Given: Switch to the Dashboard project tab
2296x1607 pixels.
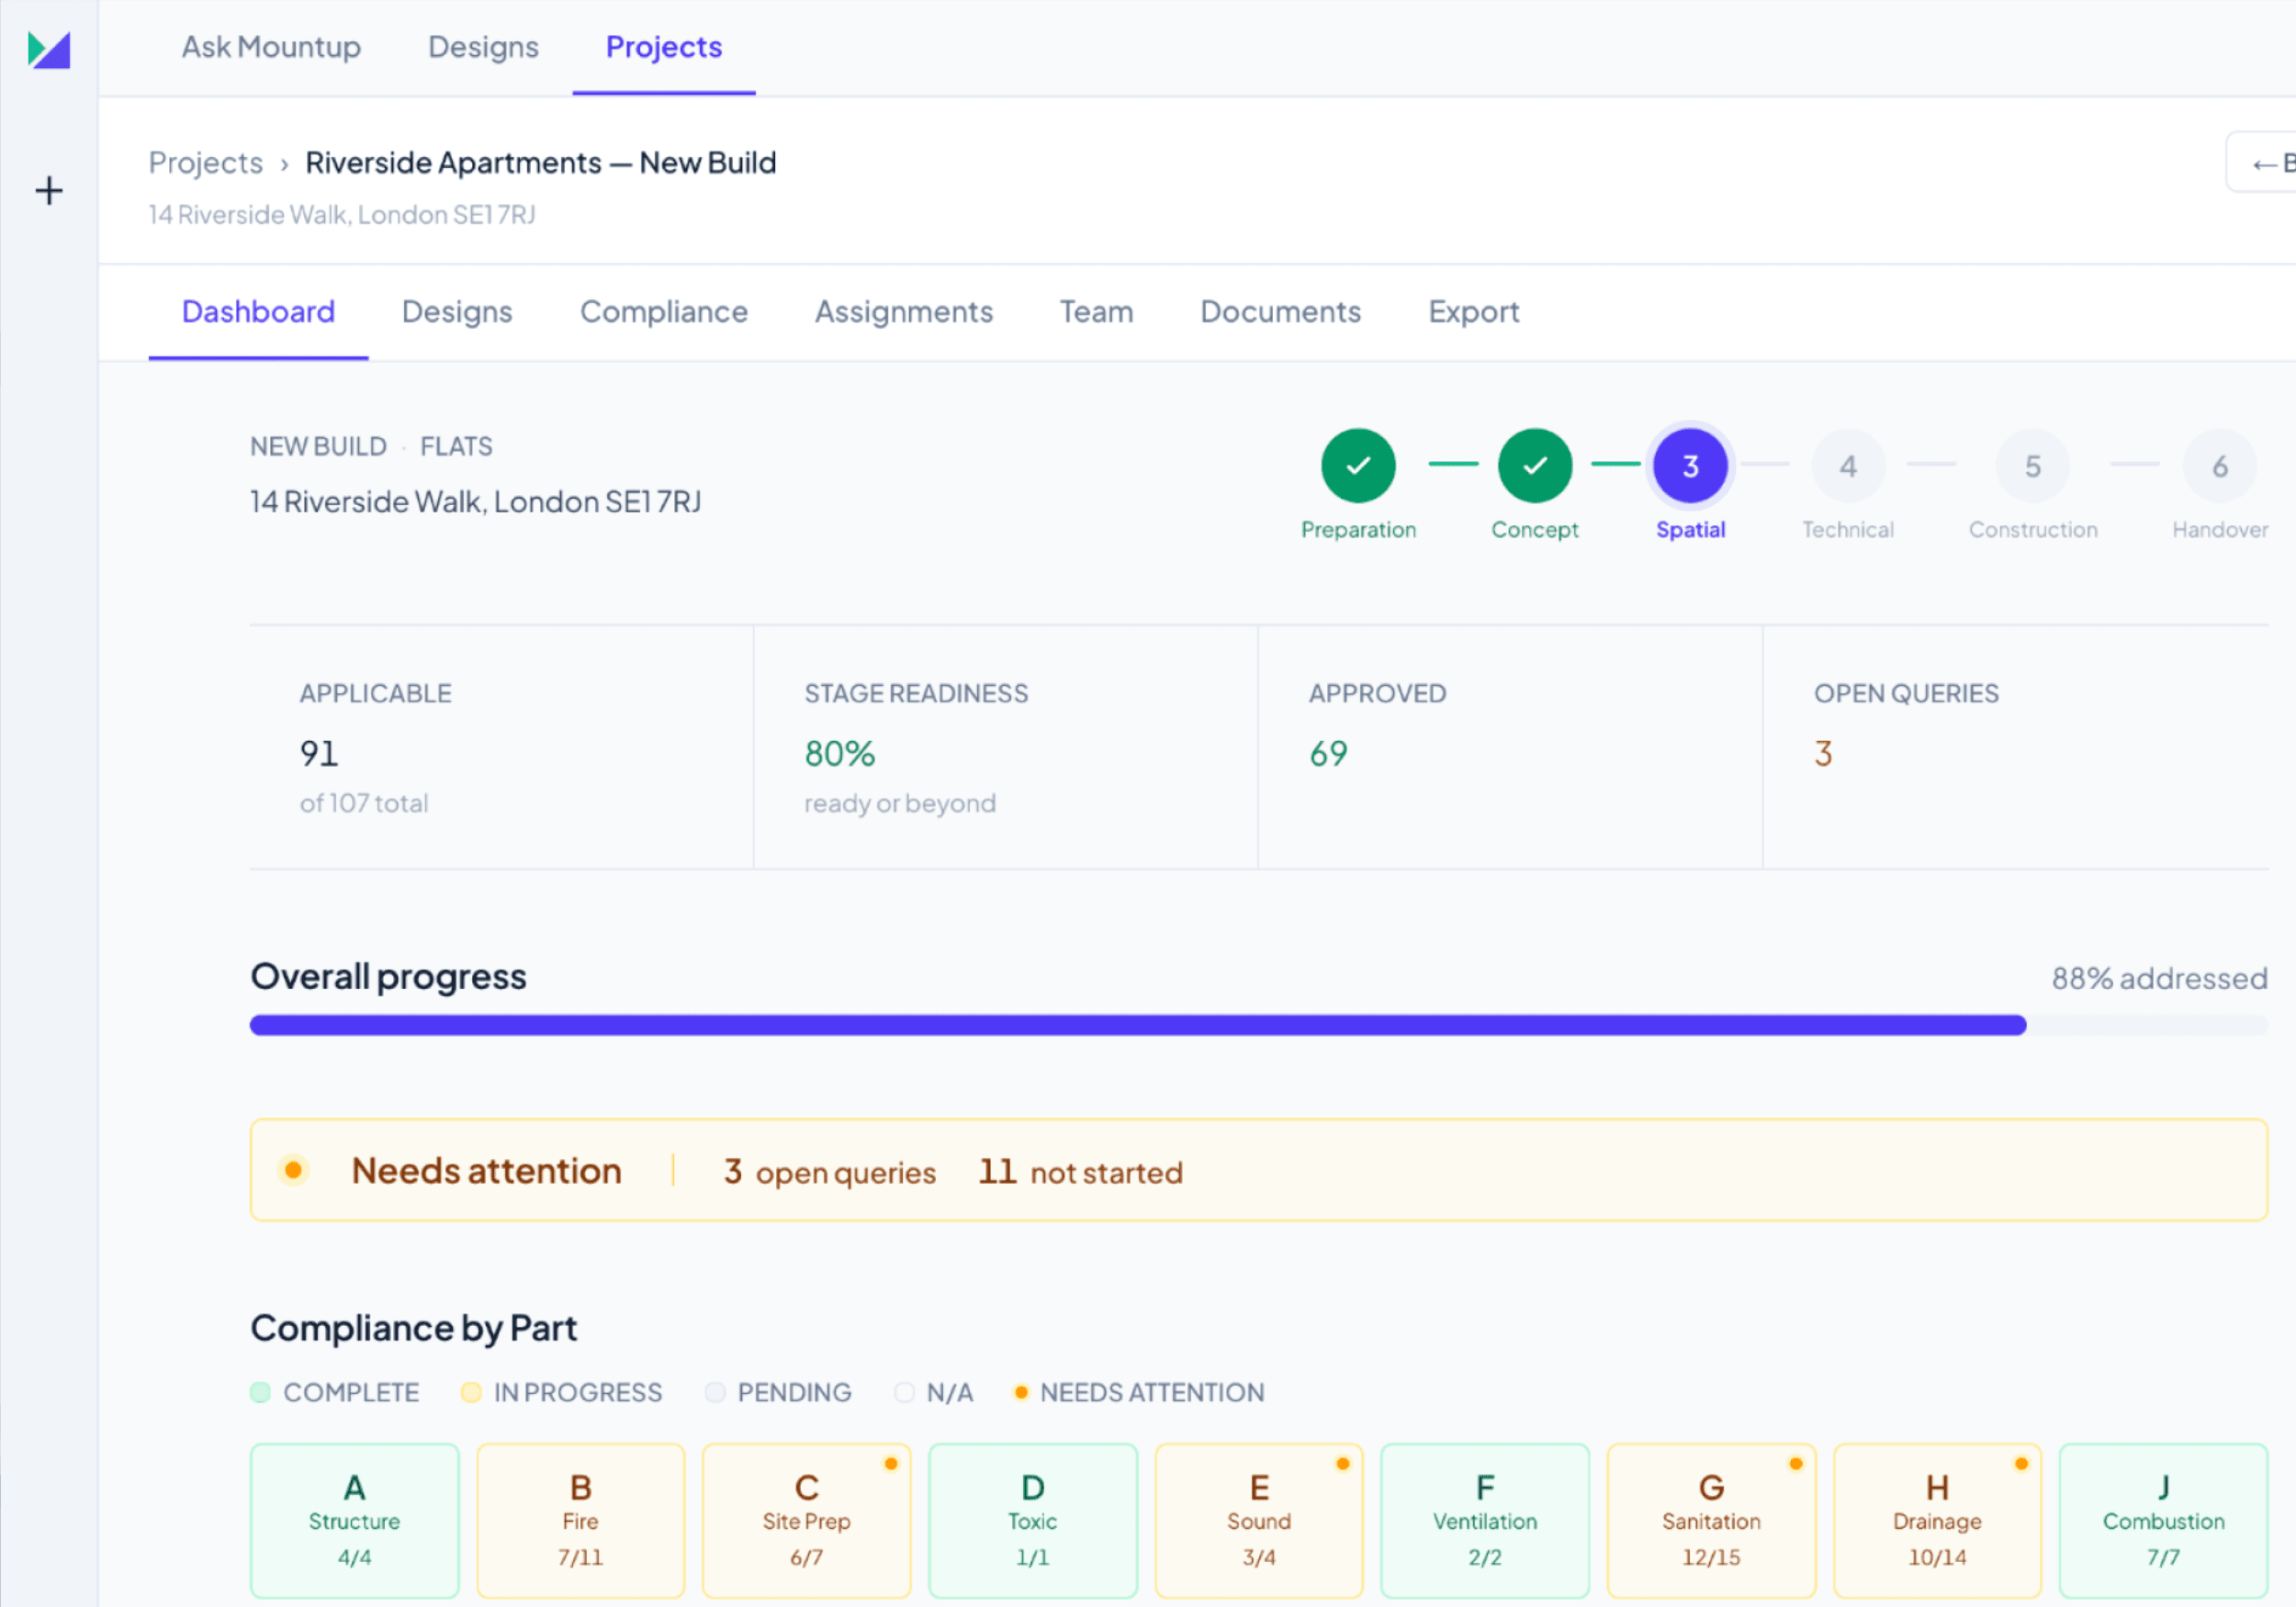Looking at the screenshot, I should 258,312.
